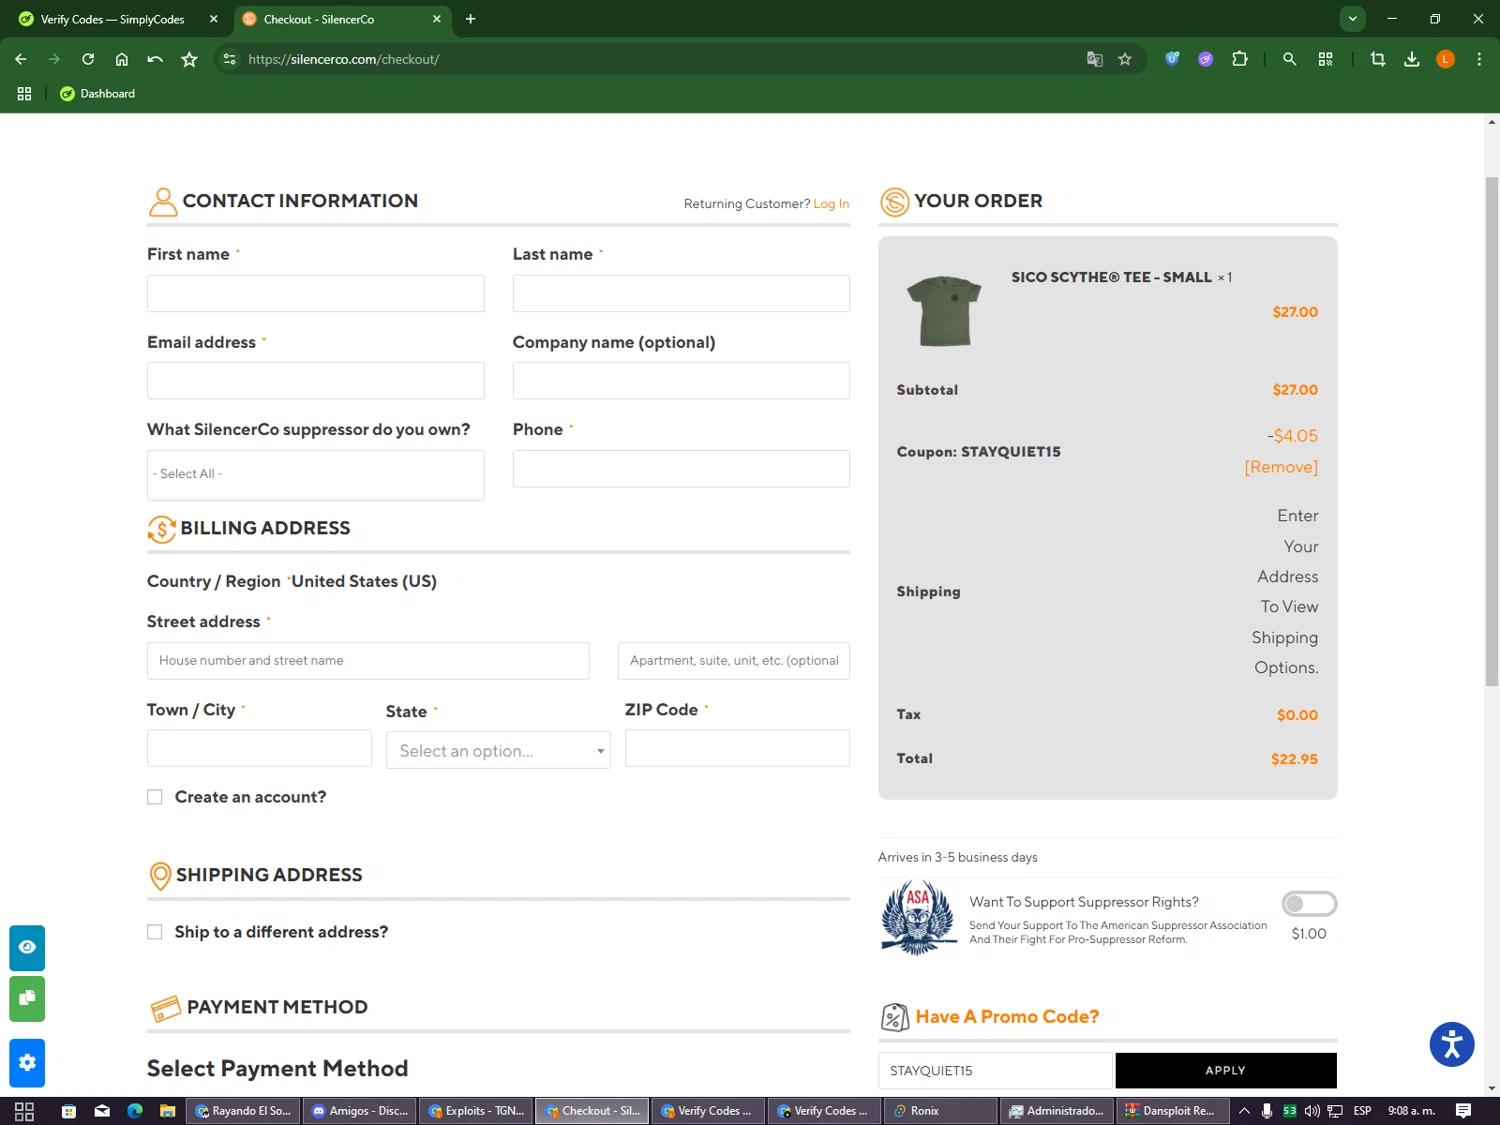The height and width of the screenshot is (1125, 1500).
Task: Click the page vertical scrollbar
Action: point(1492,432)
